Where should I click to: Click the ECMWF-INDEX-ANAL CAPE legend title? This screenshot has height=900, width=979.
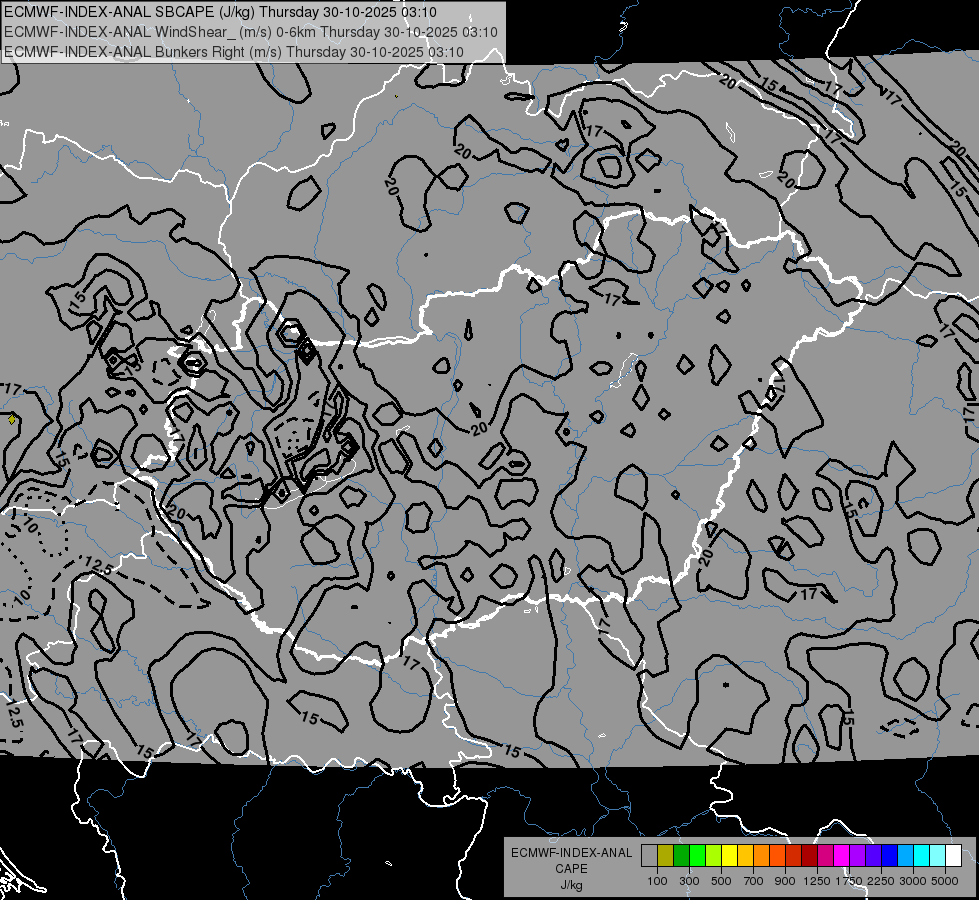pyautogui.click(x=571, y=860)
